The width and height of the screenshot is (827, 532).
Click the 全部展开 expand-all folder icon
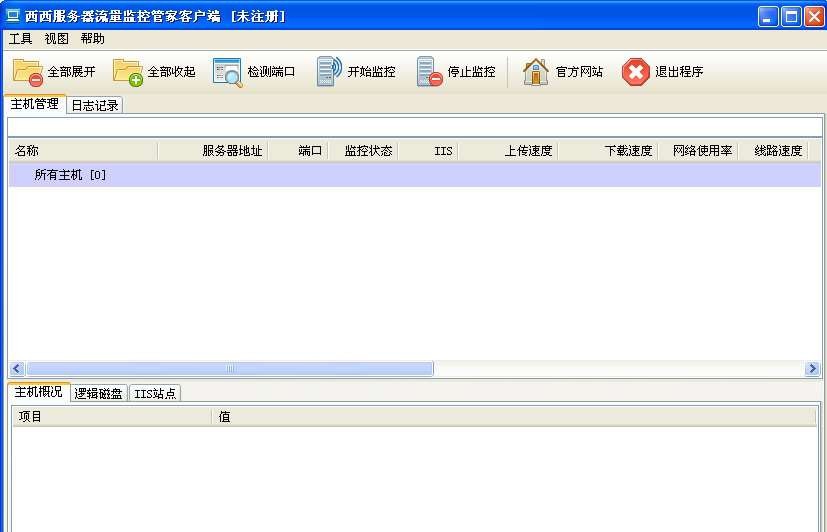[27, 72]
